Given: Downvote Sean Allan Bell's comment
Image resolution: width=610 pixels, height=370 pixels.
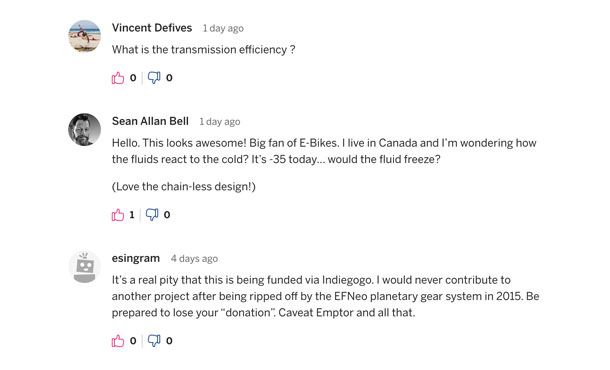Looking at the screenshot, I should point(152,215).
